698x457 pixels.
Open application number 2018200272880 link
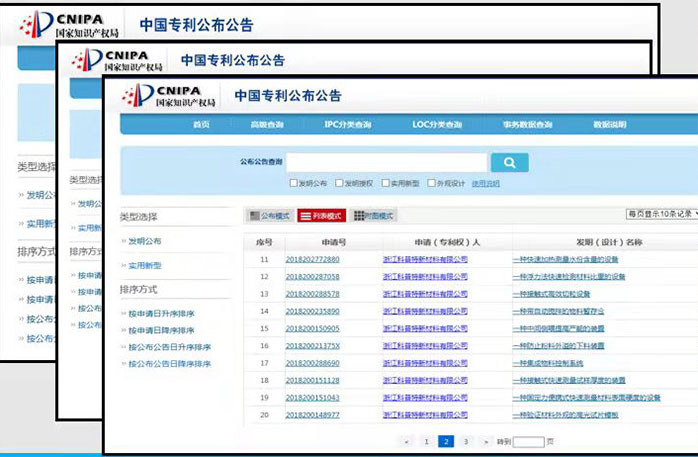[312, 260]
